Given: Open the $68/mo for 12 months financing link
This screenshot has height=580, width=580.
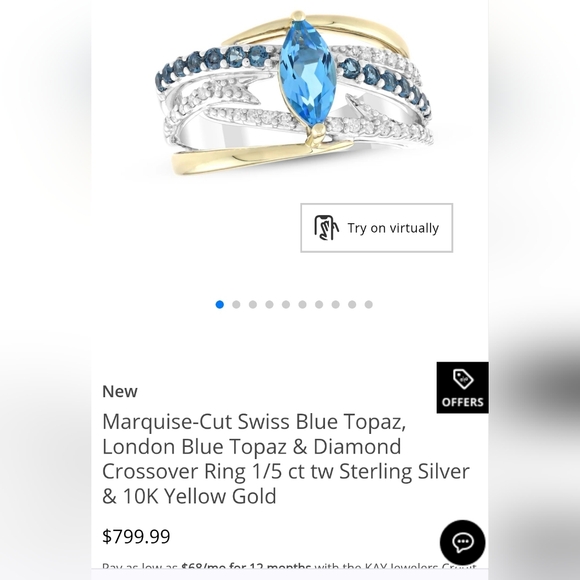Looking at the screenshot, I should 246,566.
